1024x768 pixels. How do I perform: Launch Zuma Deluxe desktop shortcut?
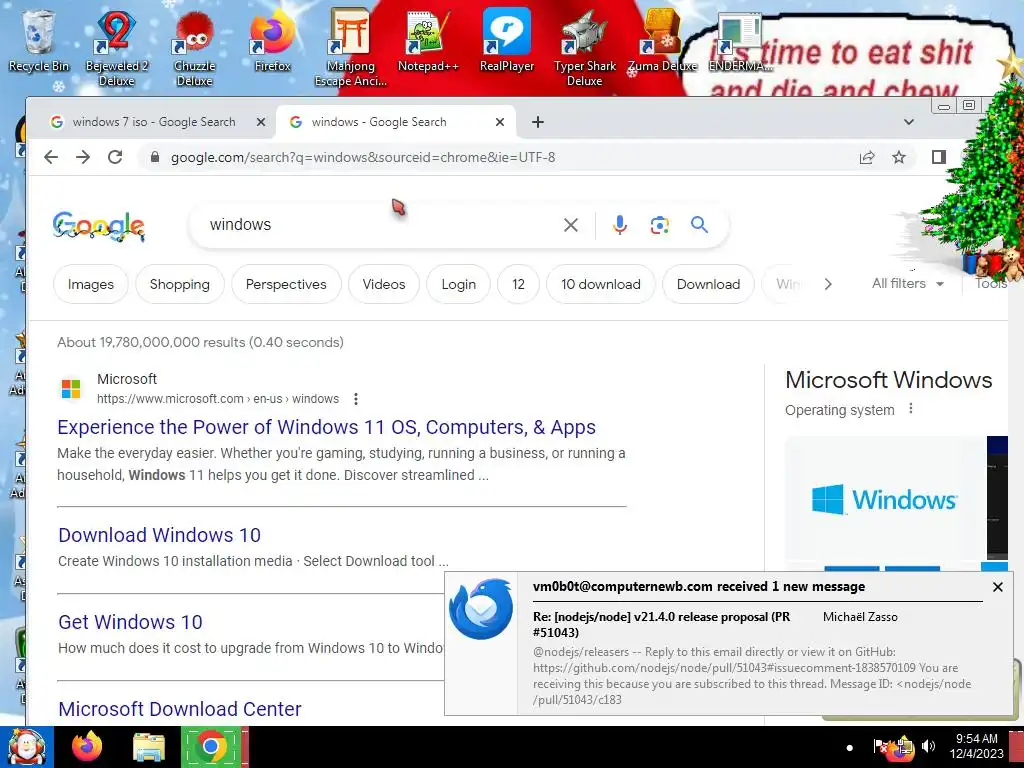(662, 39)
